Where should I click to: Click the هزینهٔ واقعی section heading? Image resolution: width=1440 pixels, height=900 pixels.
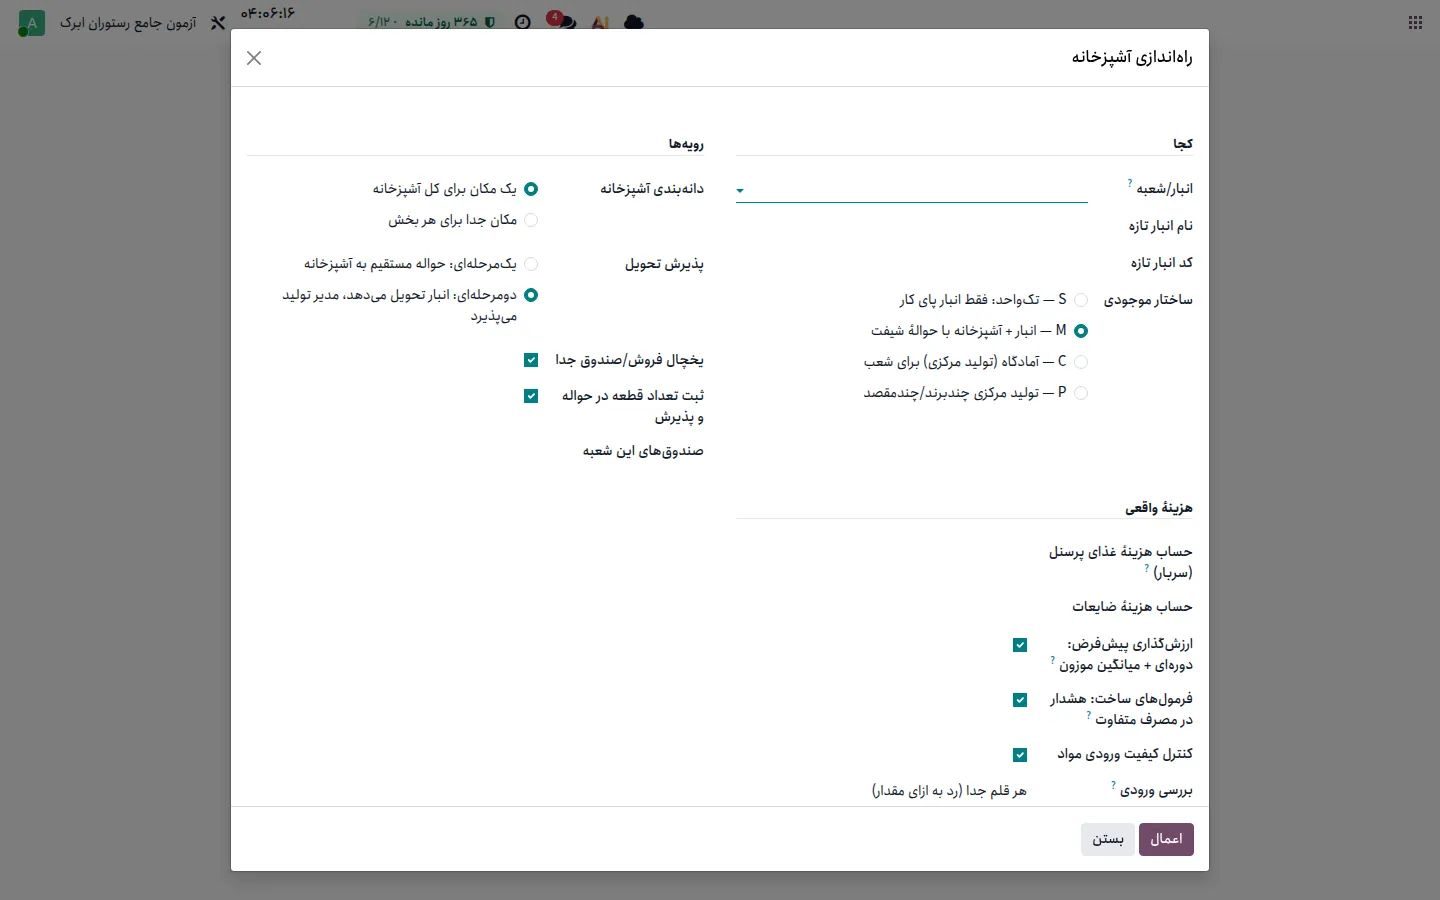pos(1159,508)
